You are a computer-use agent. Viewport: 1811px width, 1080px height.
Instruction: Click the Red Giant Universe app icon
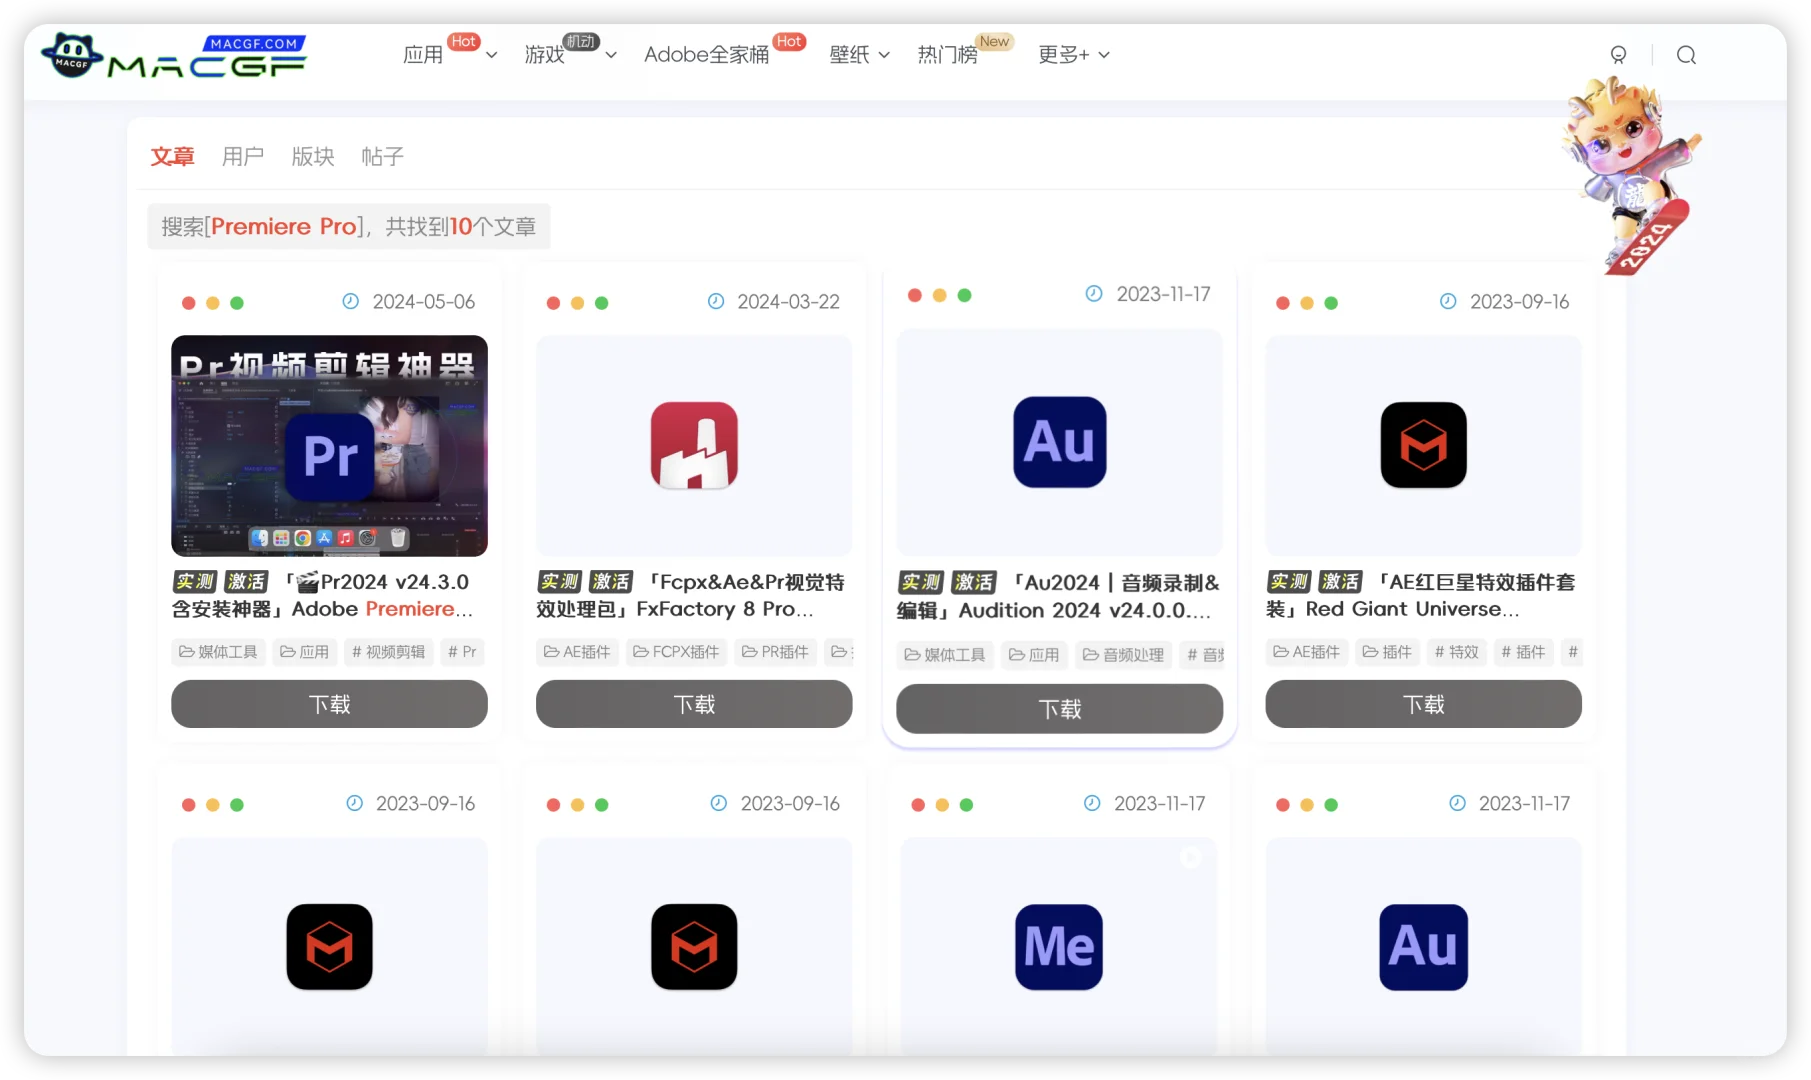[x=1423, y=445]
